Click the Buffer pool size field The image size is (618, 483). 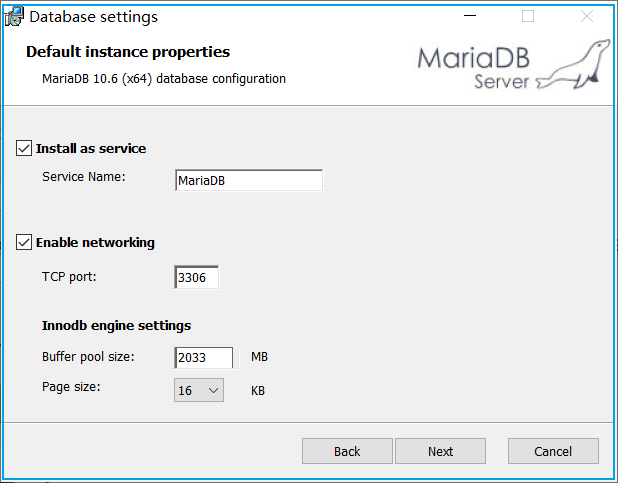204,358
